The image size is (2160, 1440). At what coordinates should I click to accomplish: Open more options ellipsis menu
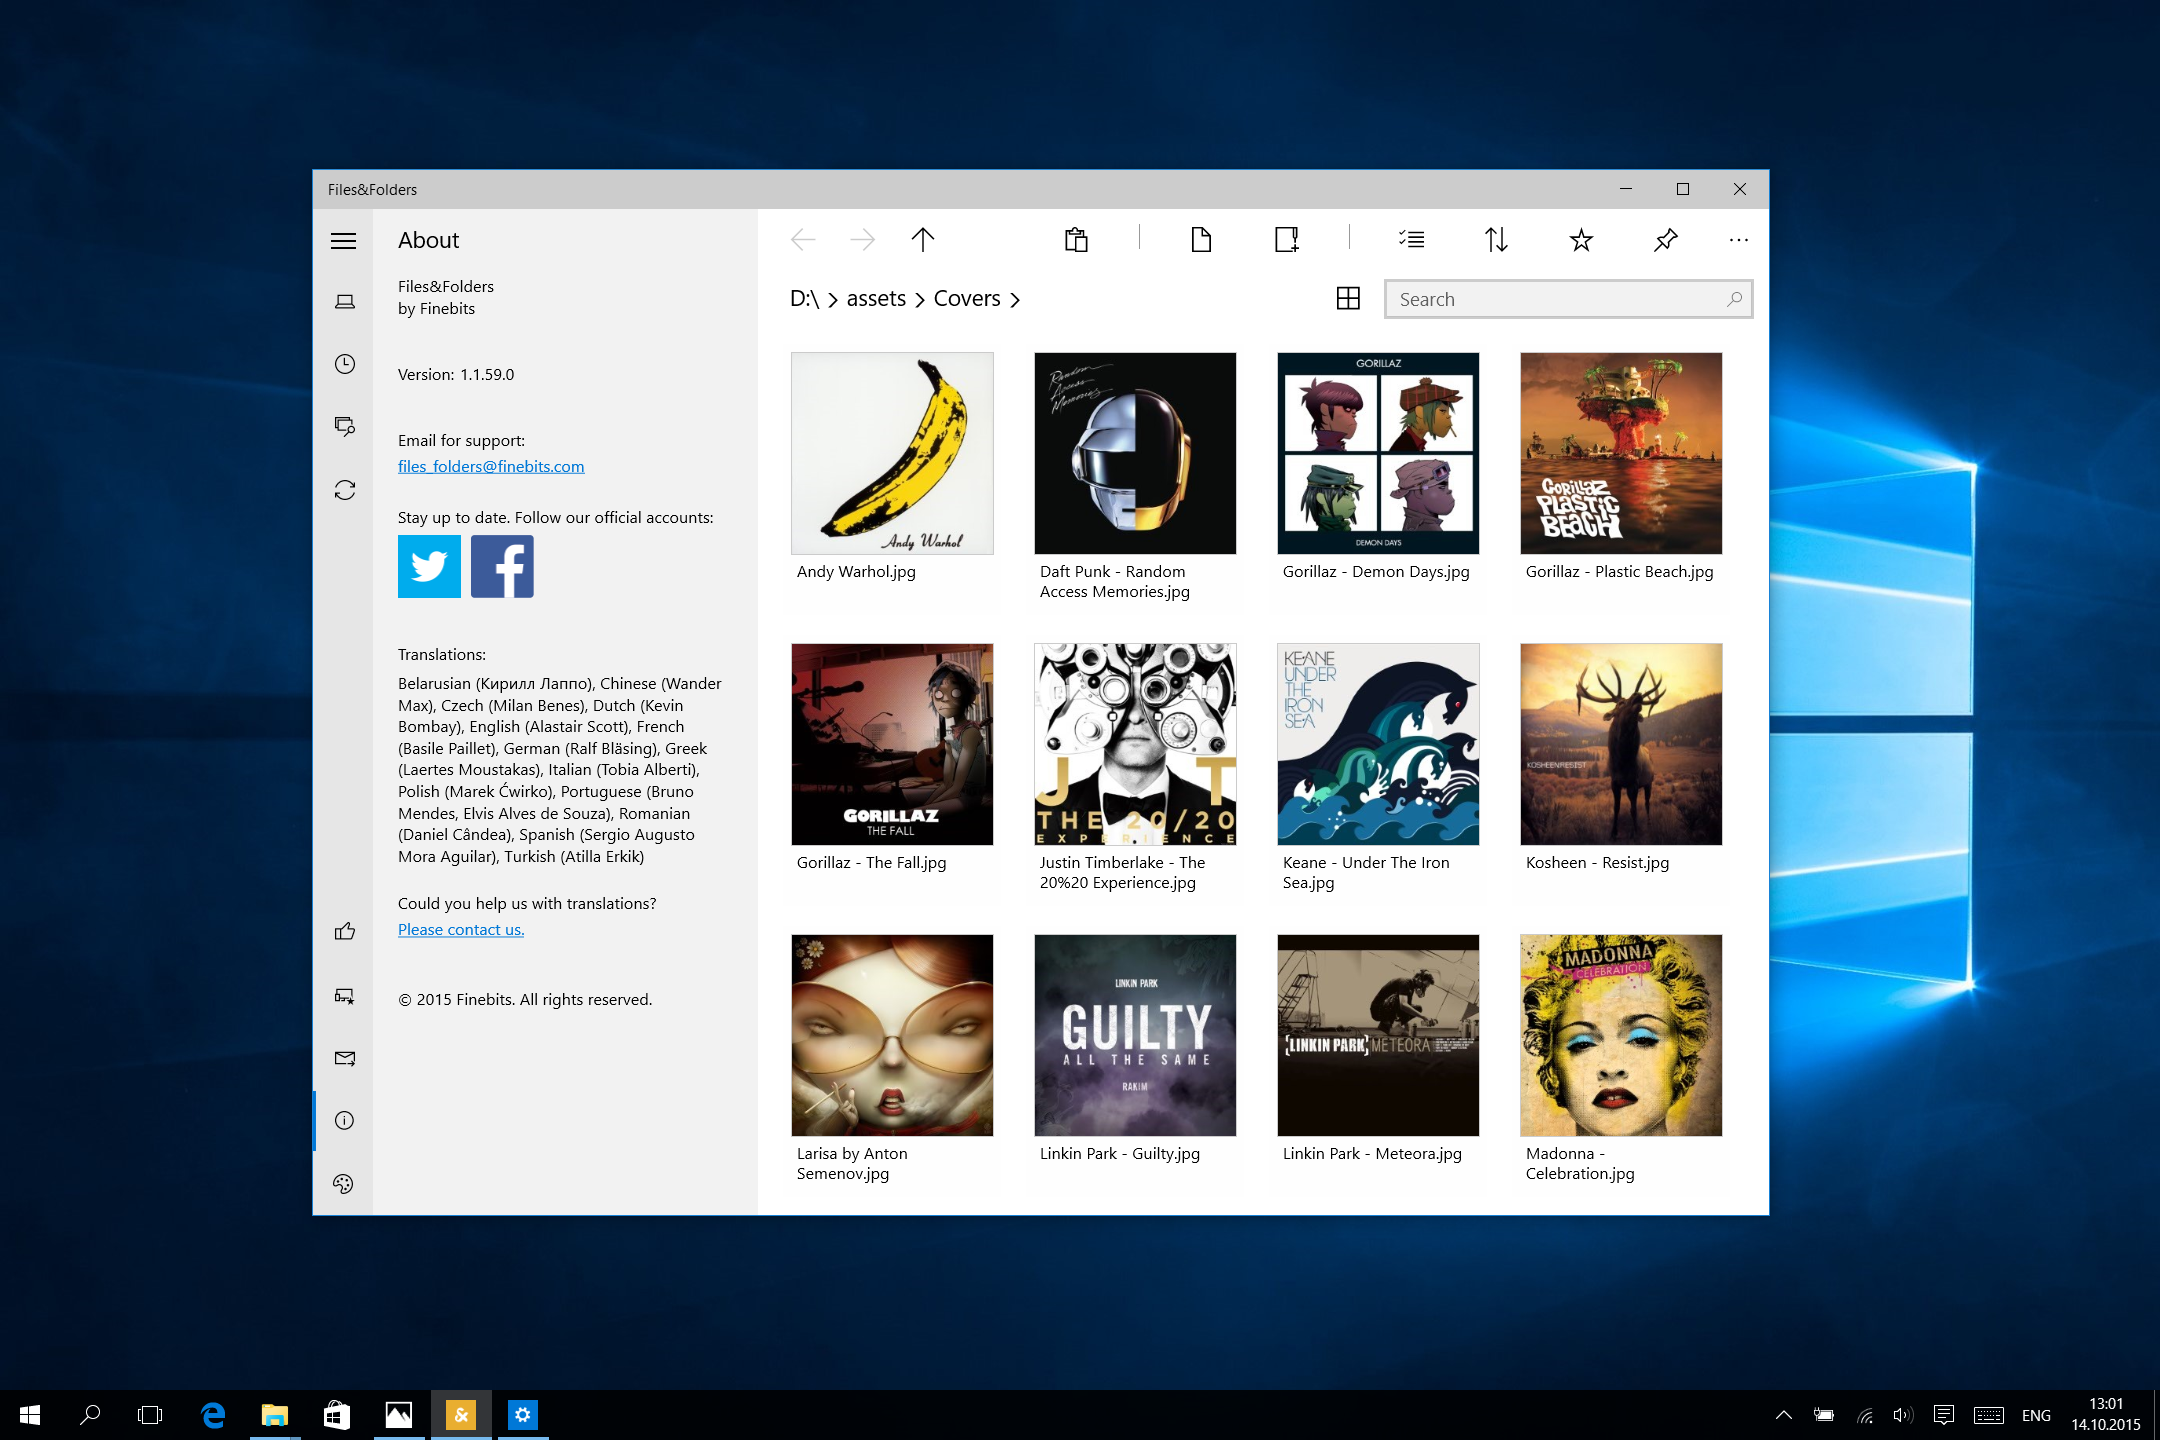(1739, 240)
